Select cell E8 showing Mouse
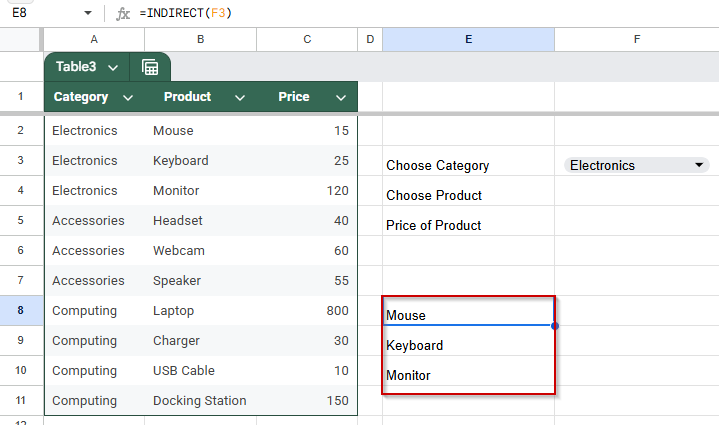The image size is (719, 425). 469,310
